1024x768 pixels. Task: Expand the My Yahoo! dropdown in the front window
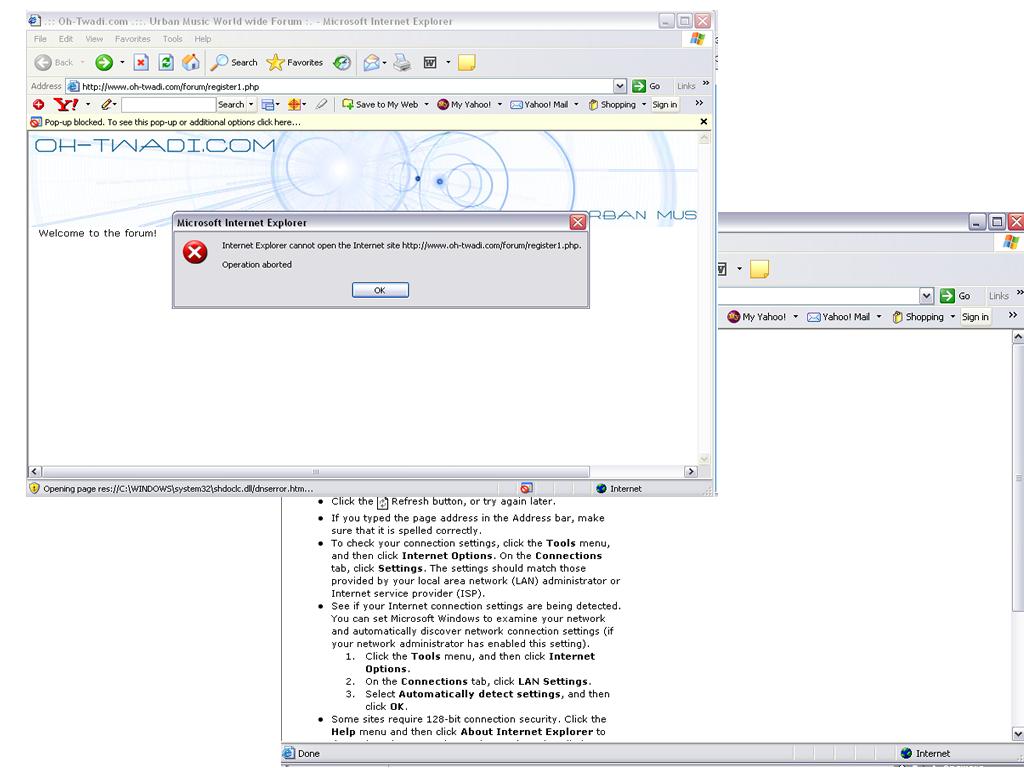click(x=500, y=104)
